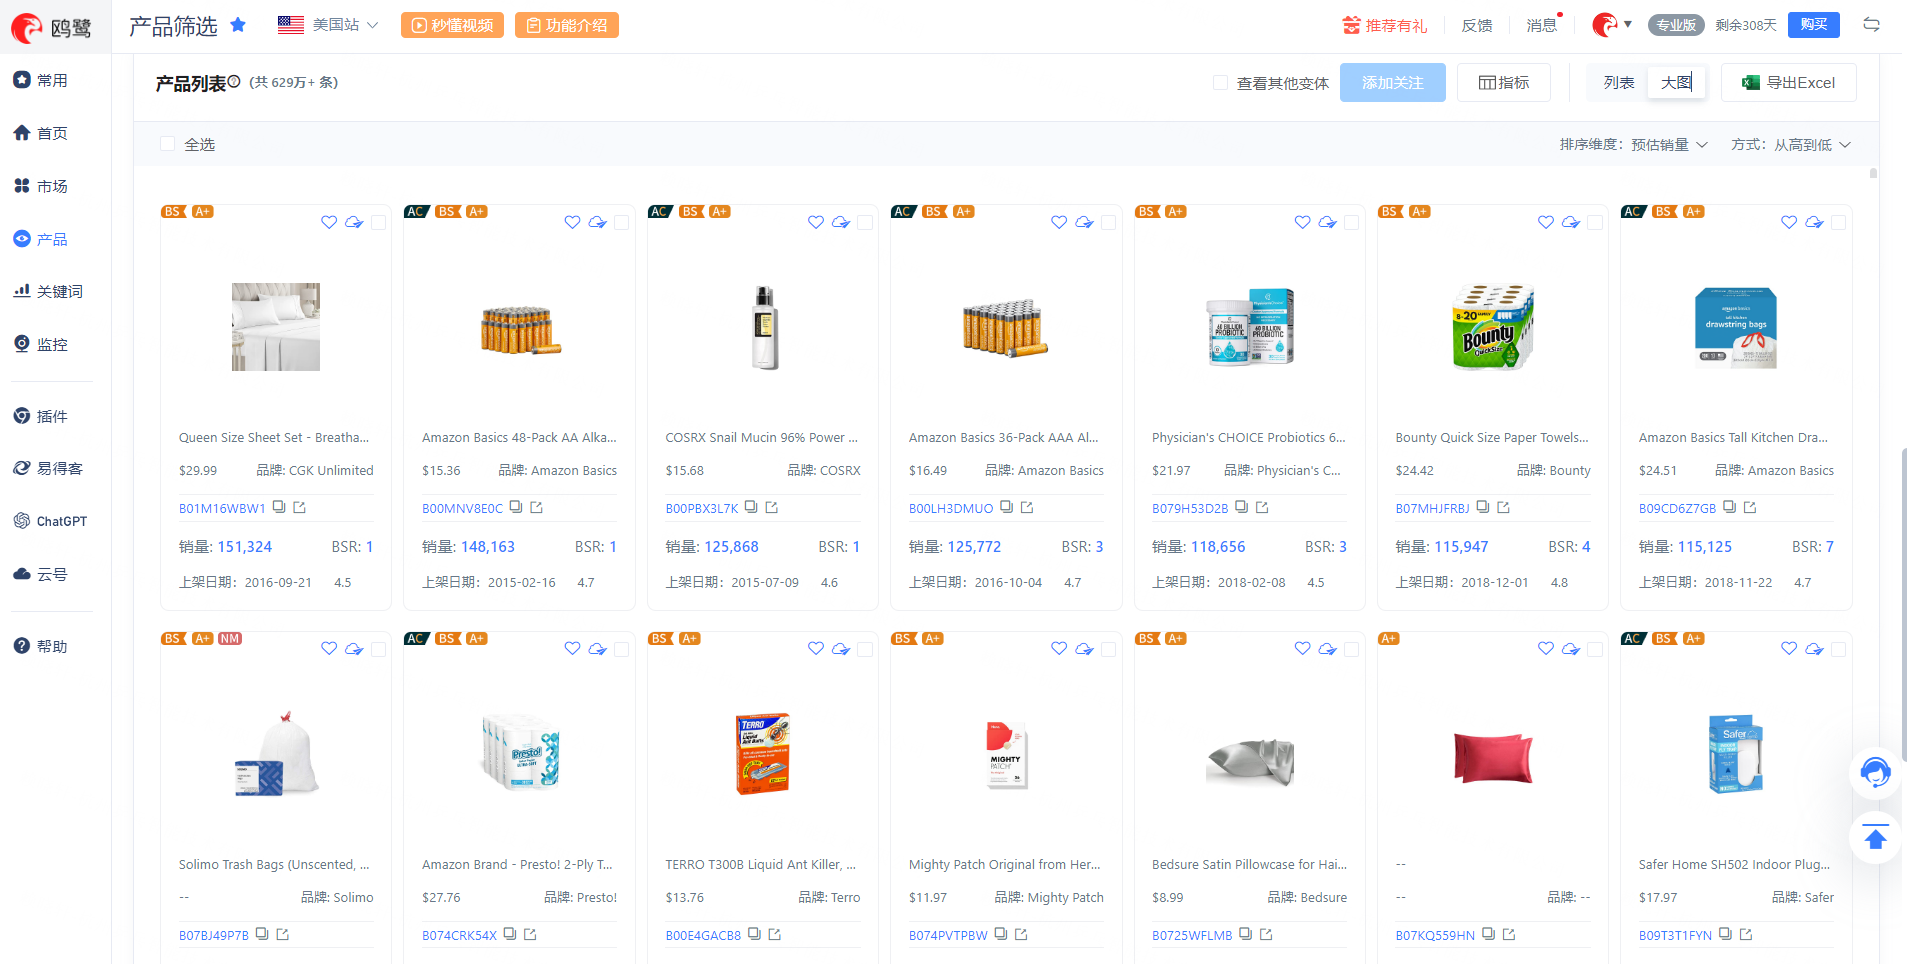Check the 全选 select-all checkbox
The image size is (1907, 964).
(168, 144)
